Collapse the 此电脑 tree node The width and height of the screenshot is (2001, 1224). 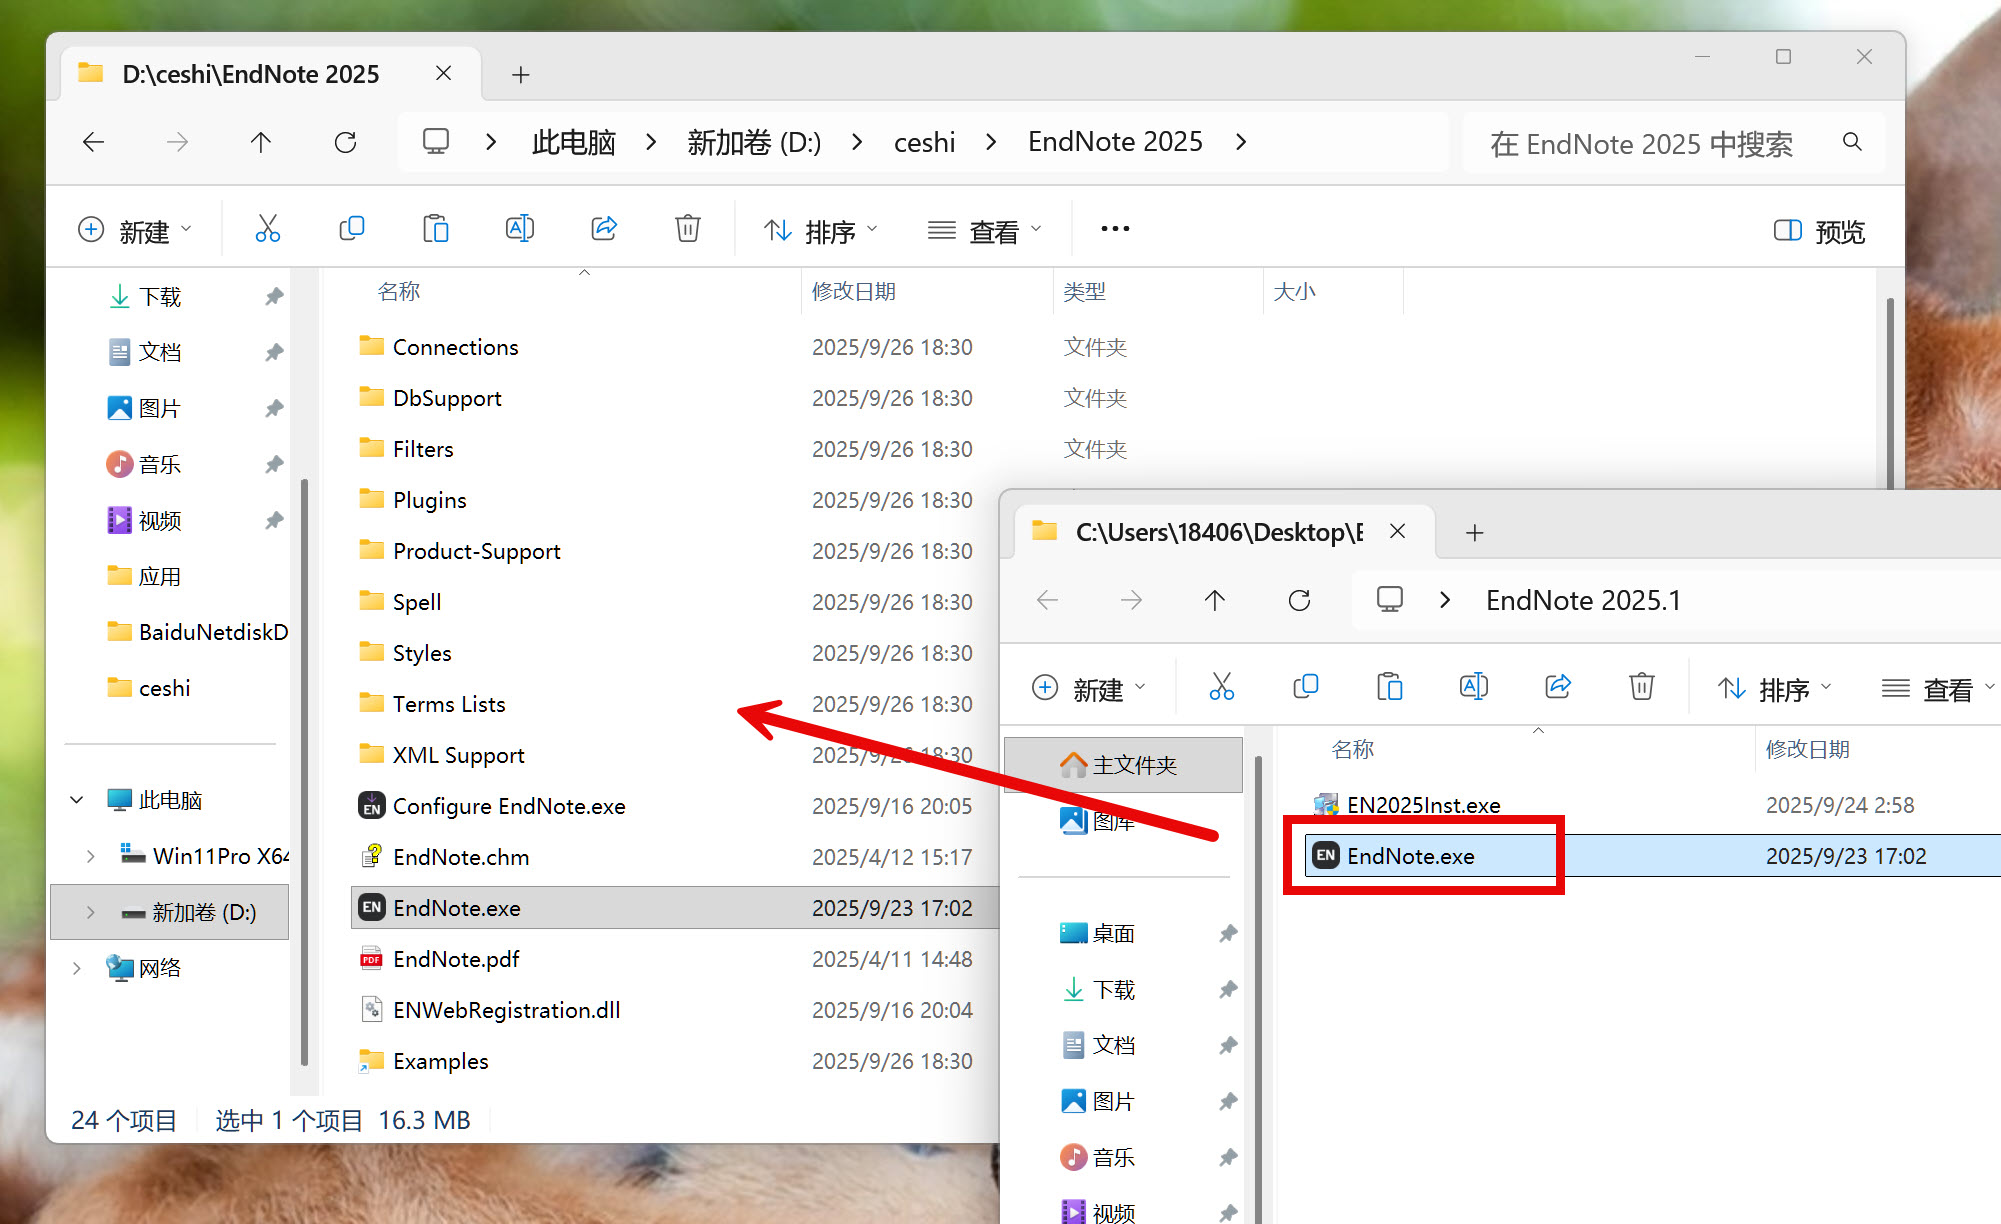click(x=77, y=800)
